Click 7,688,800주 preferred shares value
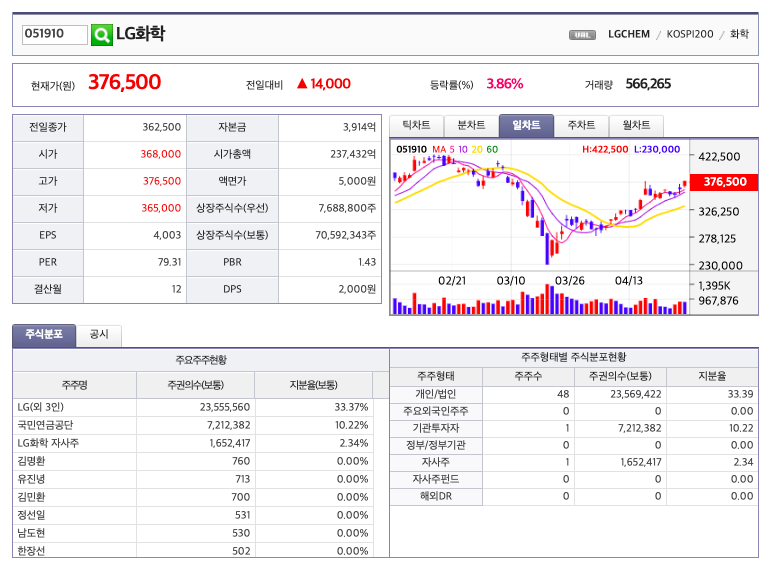The width and height of the screenshot is (777, 578). [x=347, y=208]
